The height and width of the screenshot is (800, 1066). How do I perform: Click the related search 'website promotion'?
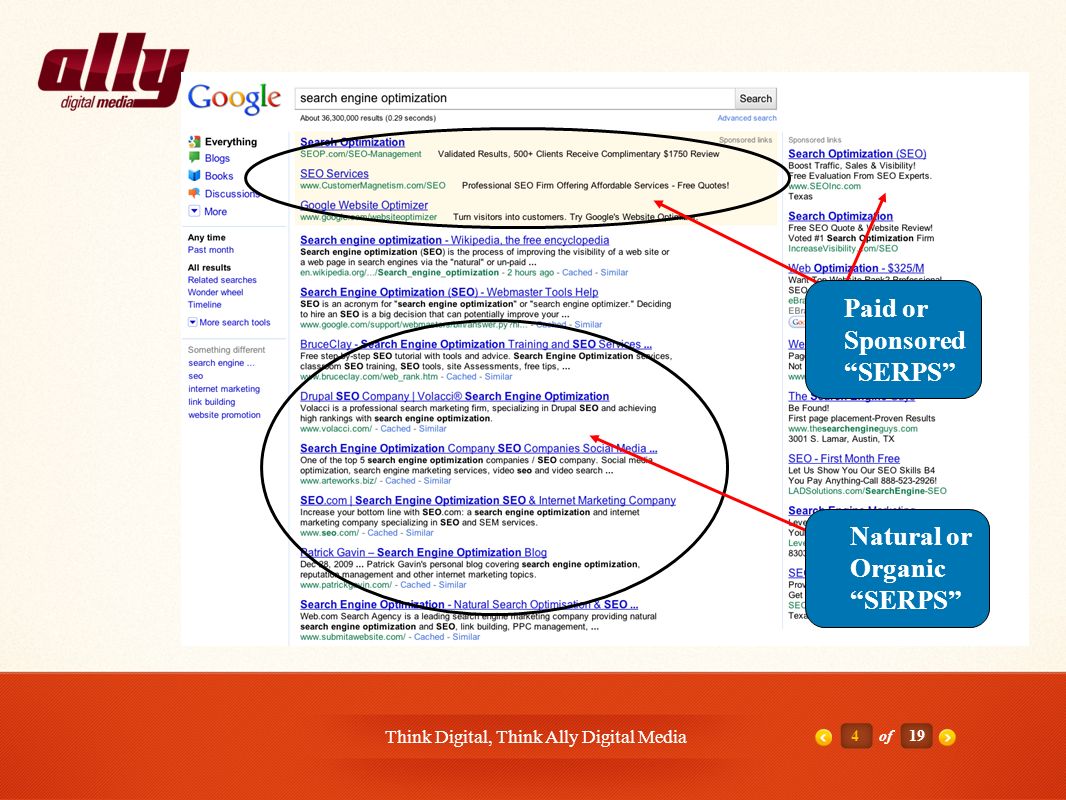(x=224, y=415)
